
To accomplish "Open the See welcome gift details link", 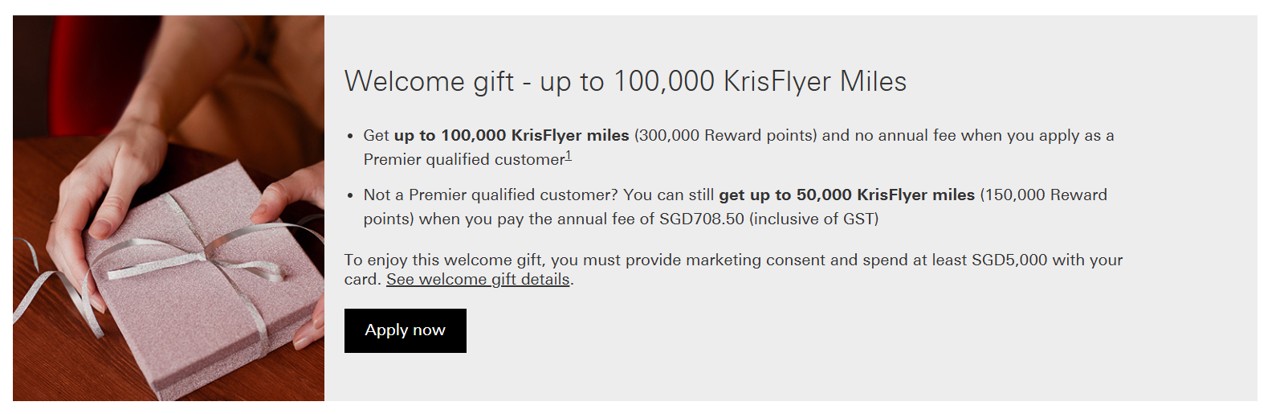I will pos(478,280).
